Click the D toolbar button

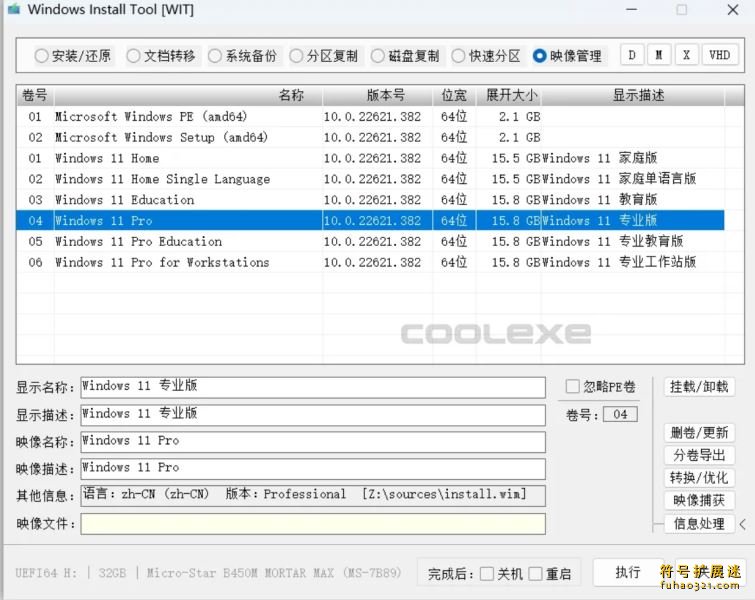pyautogui.click(x=632, y=55)
